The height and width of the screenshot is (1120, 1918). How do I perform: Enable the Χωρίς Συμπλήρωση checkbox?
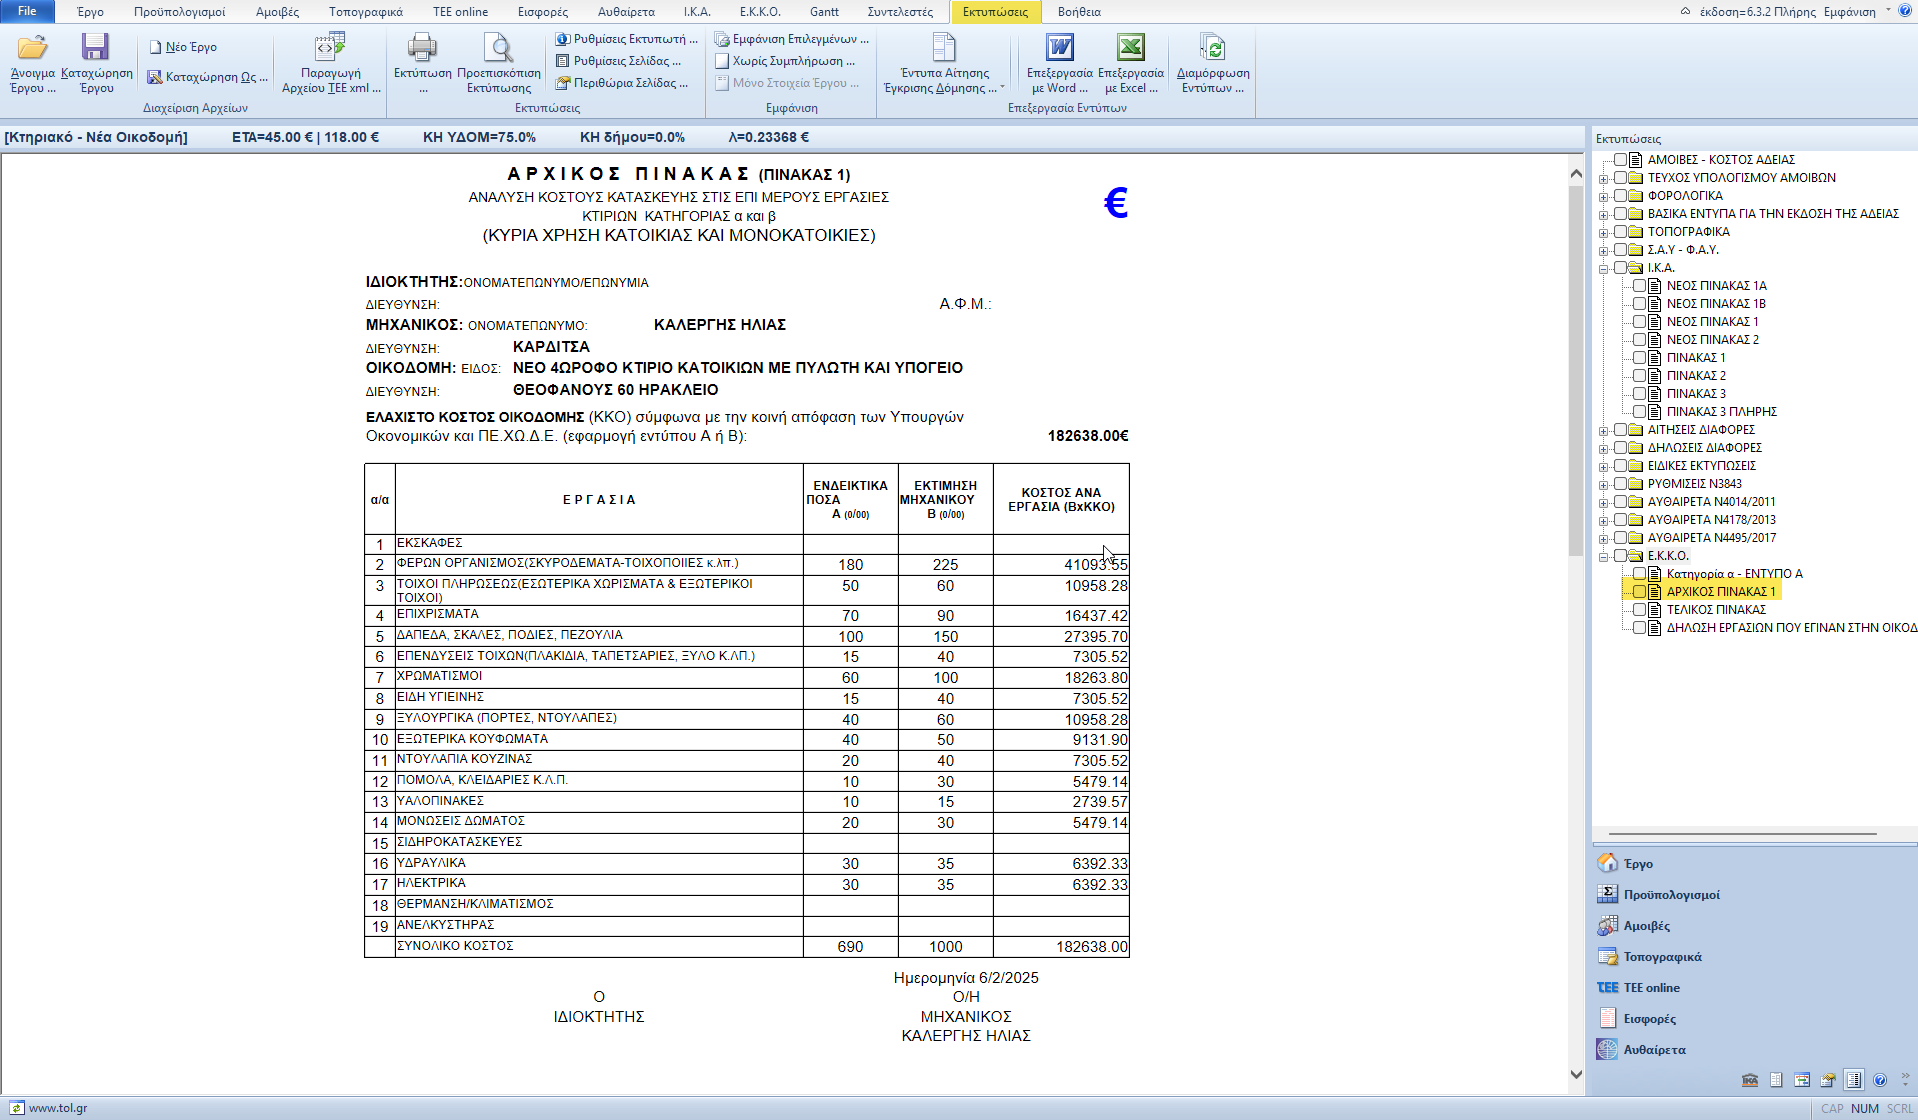(722, 61)
